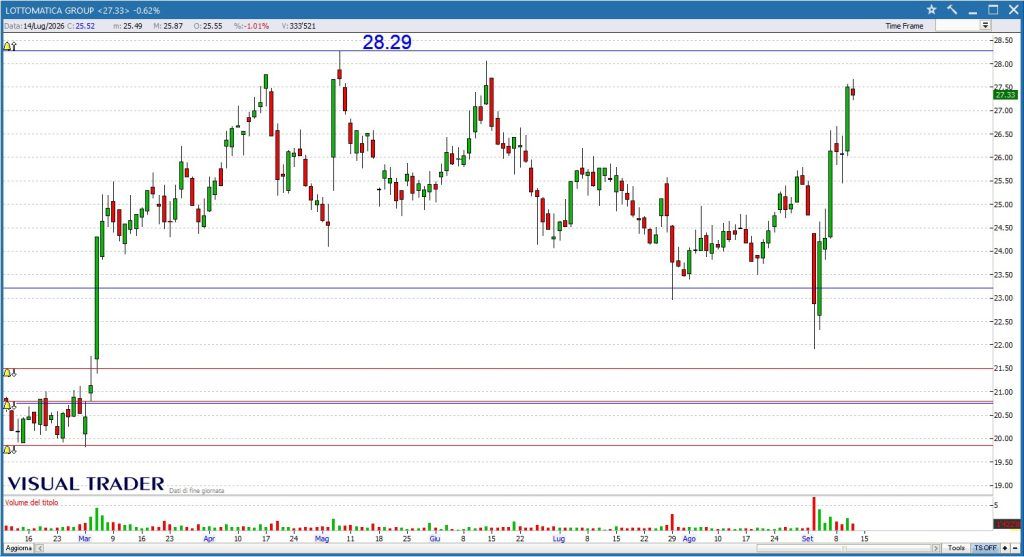Click the 'Volume del titolo' label
The image size is (1024, 557).
click(32, 502)
